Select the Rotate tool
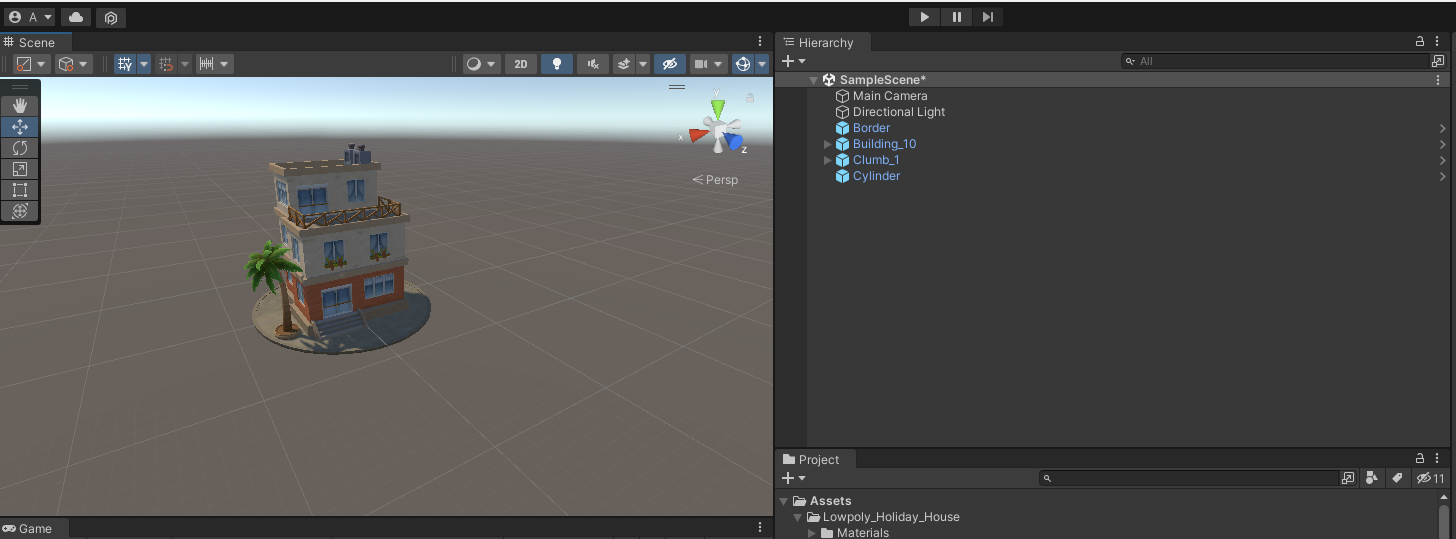Viewport: 1456px width, 539px height. click(x=20, y=148)
